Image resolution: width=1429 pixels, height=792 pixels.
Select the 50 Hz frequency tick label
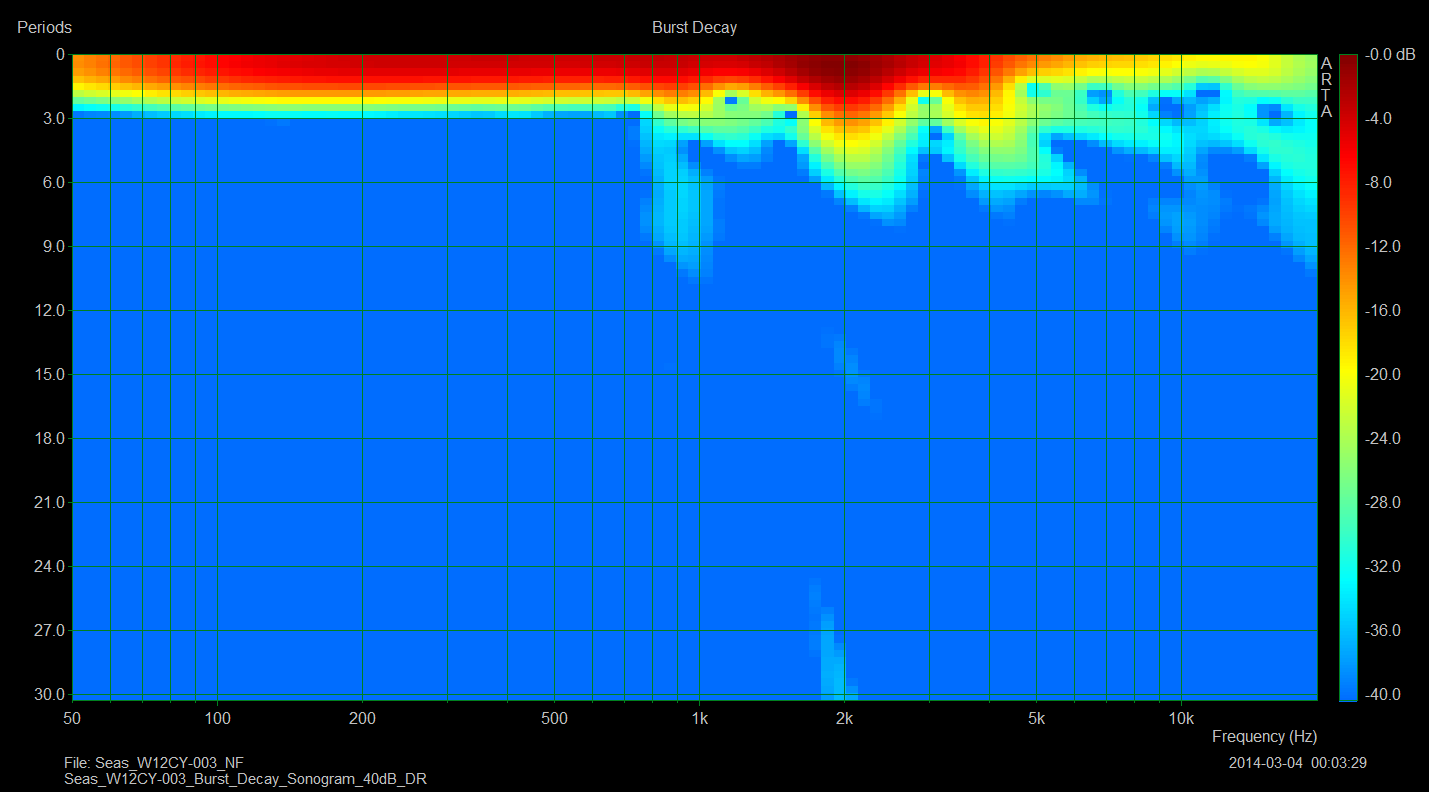(x=72, y=718)
